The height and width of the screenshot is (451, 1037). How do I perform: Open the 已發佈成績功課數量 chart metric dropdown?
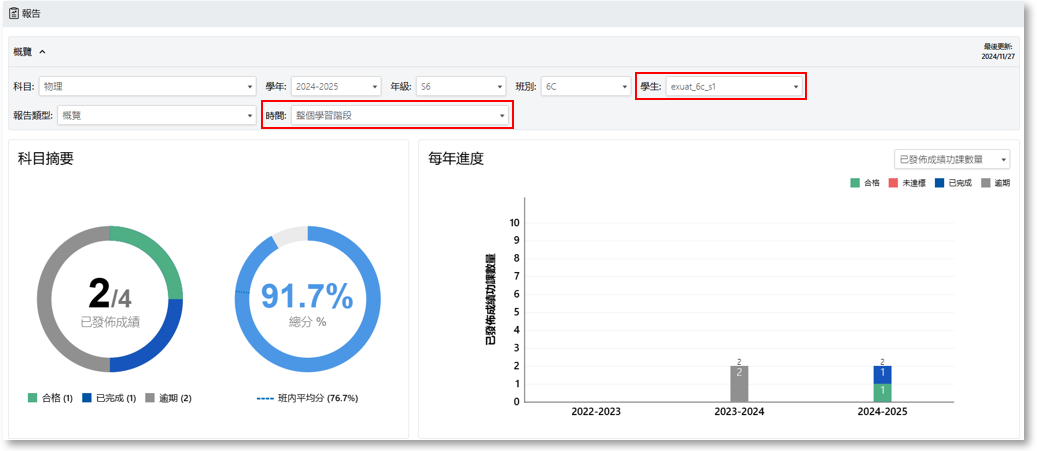(951, 159)
